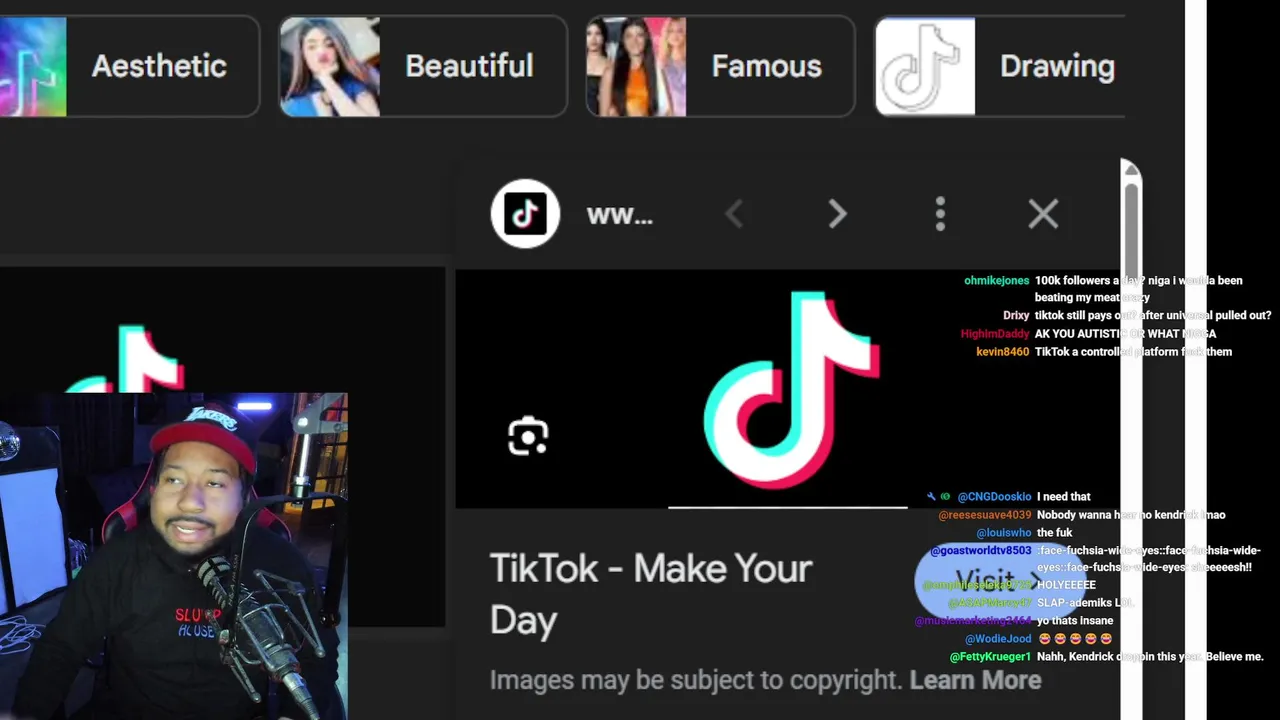
Task: Open the three-dot more options menu
Action: [x=940, y=214]
